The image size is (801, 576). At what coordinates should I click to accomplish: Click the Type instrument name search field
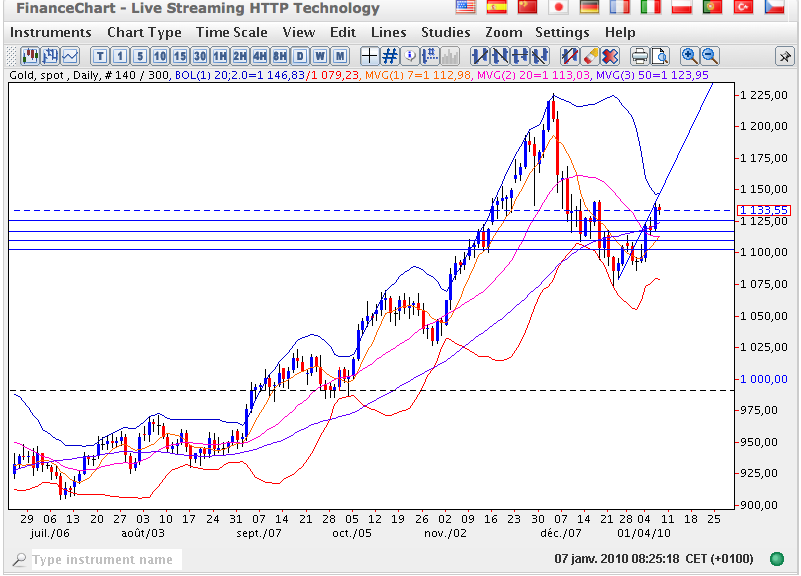coord(102,560)
